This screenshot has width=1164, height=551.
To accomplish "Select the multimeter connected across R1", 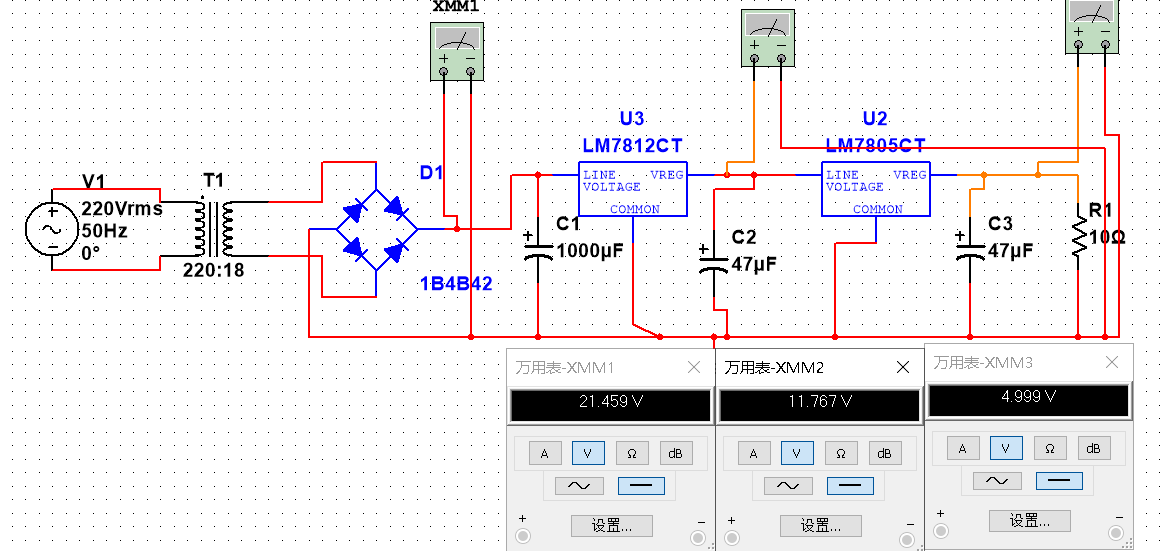I will 1091,26.
